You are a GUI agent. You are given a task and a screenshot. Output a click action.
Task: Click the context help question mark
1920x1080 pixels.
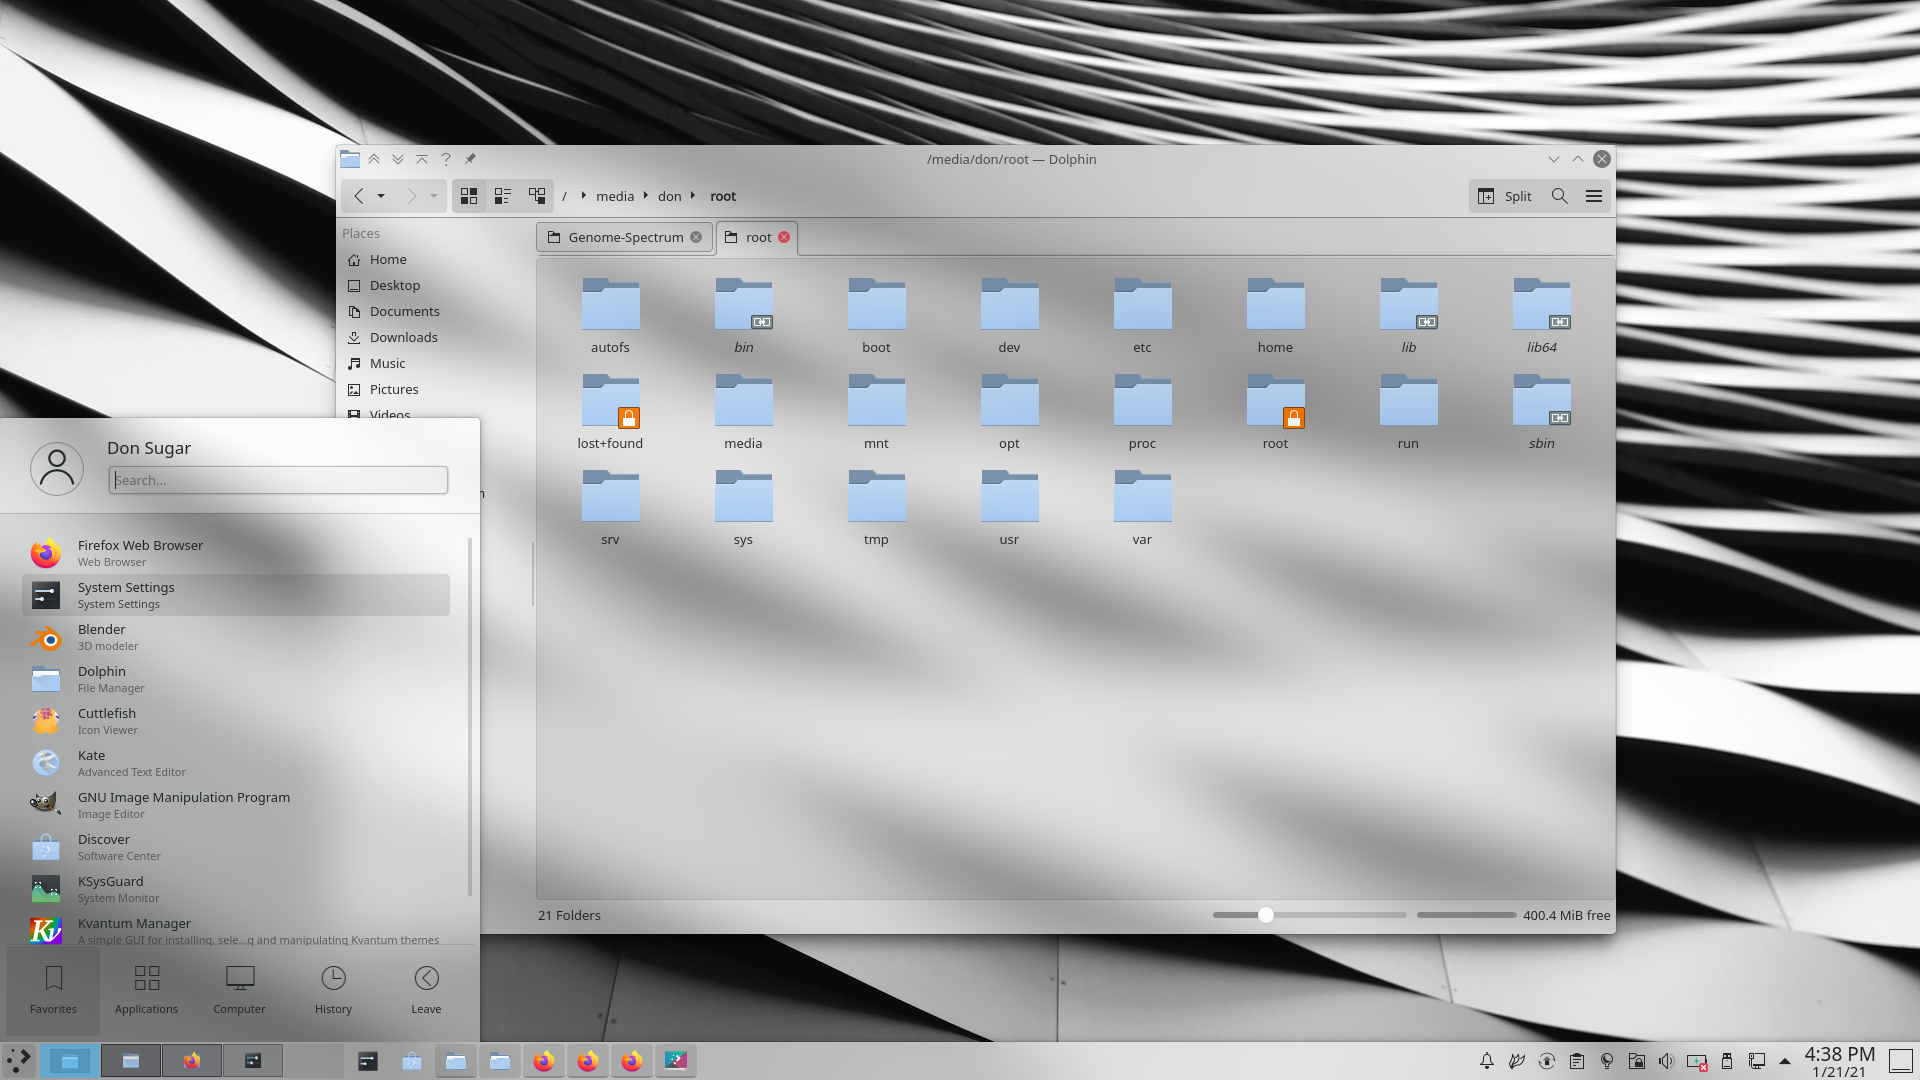point(446,159)
